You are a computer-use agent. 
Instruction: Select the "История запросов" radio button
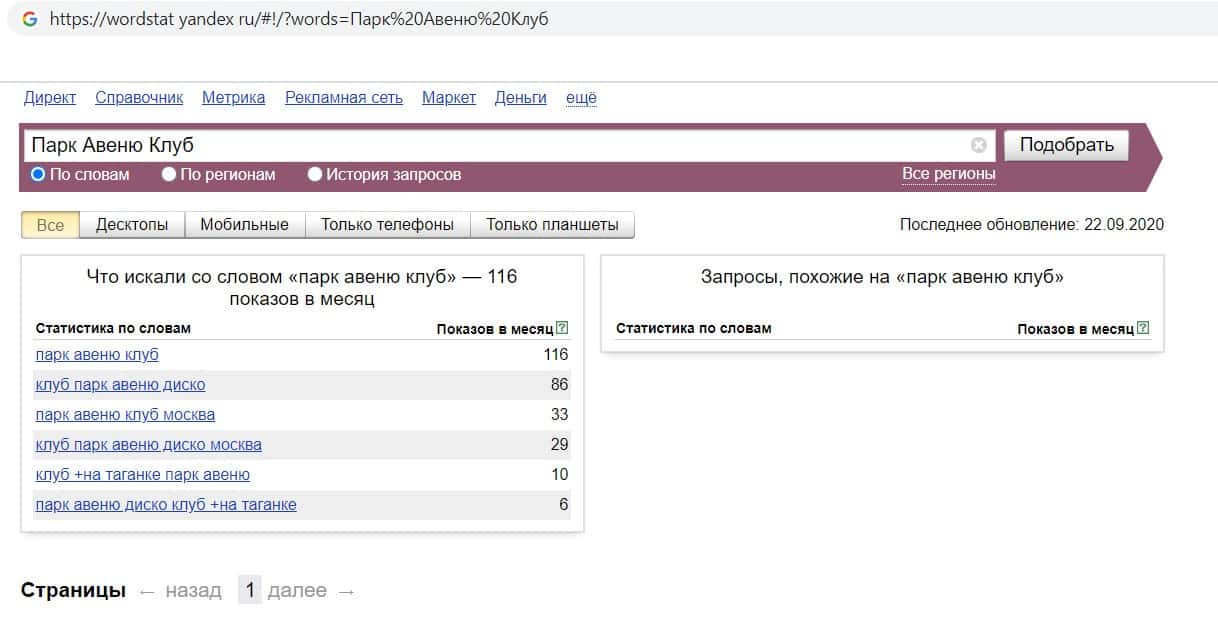point(315,174)
